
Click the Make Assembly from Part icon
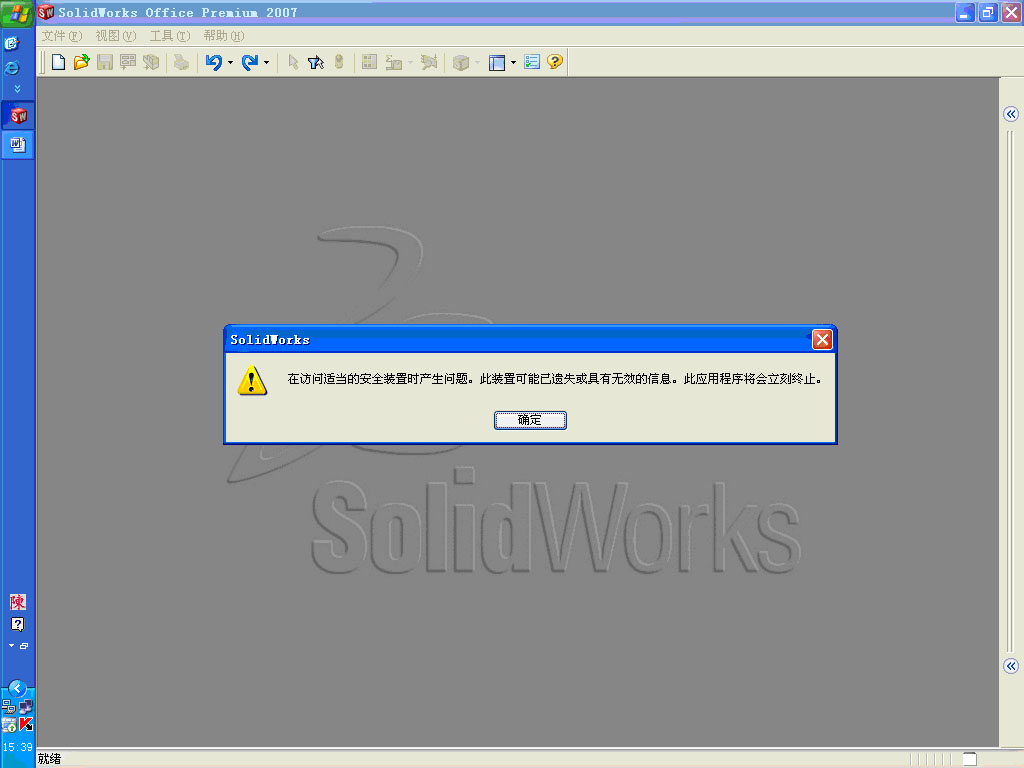(152, 62)
